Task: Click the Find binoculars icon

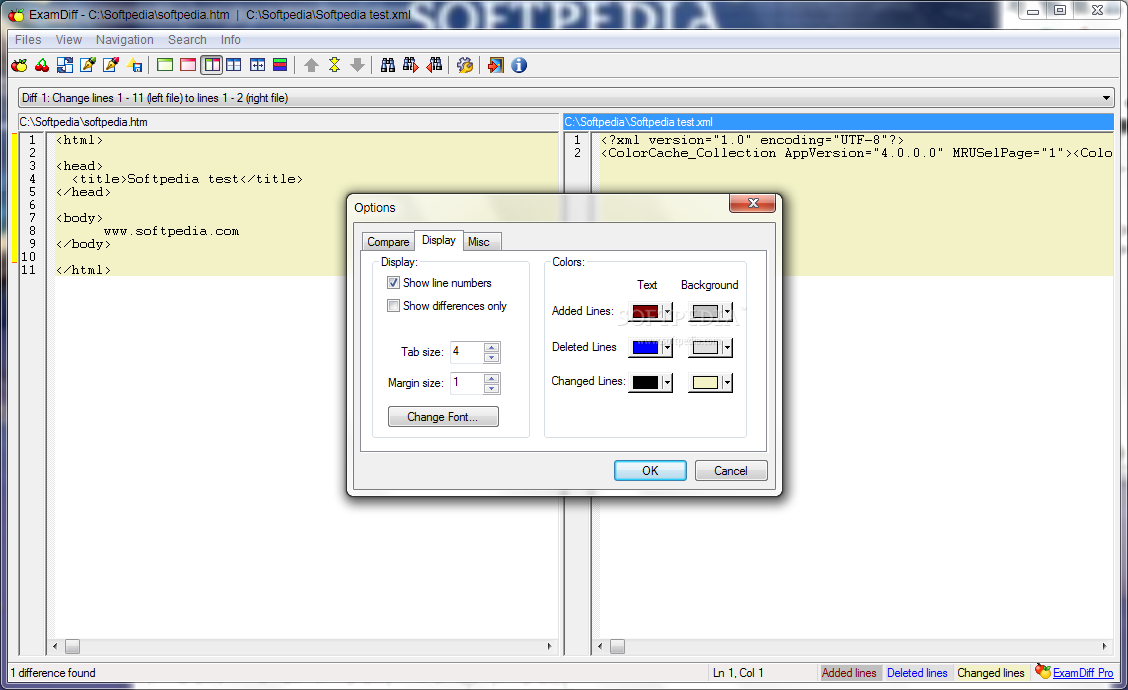Action: 388,65
